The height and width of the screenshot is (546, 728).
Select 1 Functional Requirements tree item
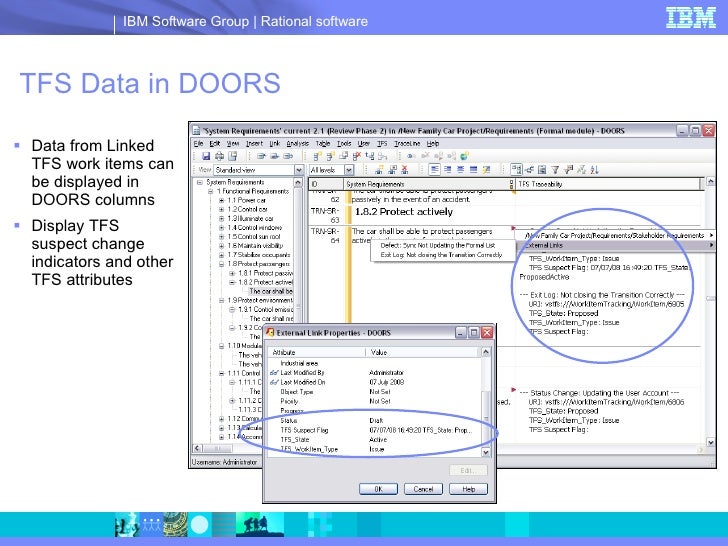253,191
